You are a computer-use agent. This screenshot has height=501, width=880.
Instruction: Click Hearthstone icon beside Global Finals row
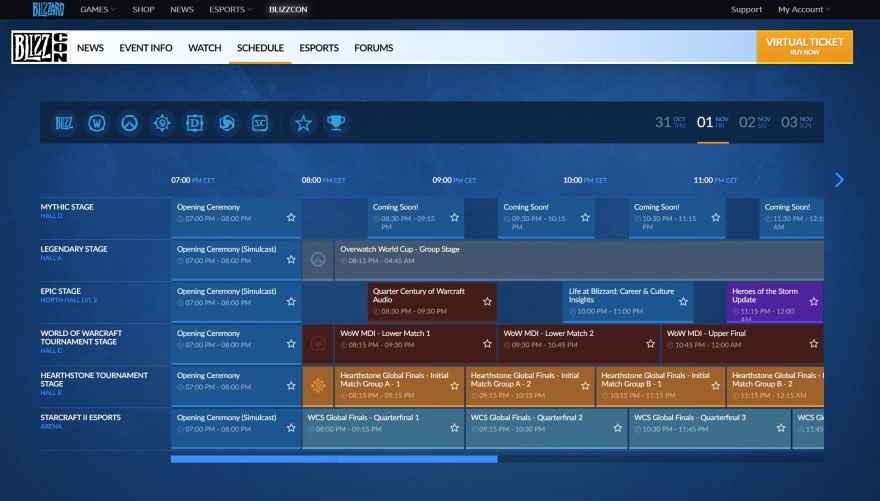318,385
